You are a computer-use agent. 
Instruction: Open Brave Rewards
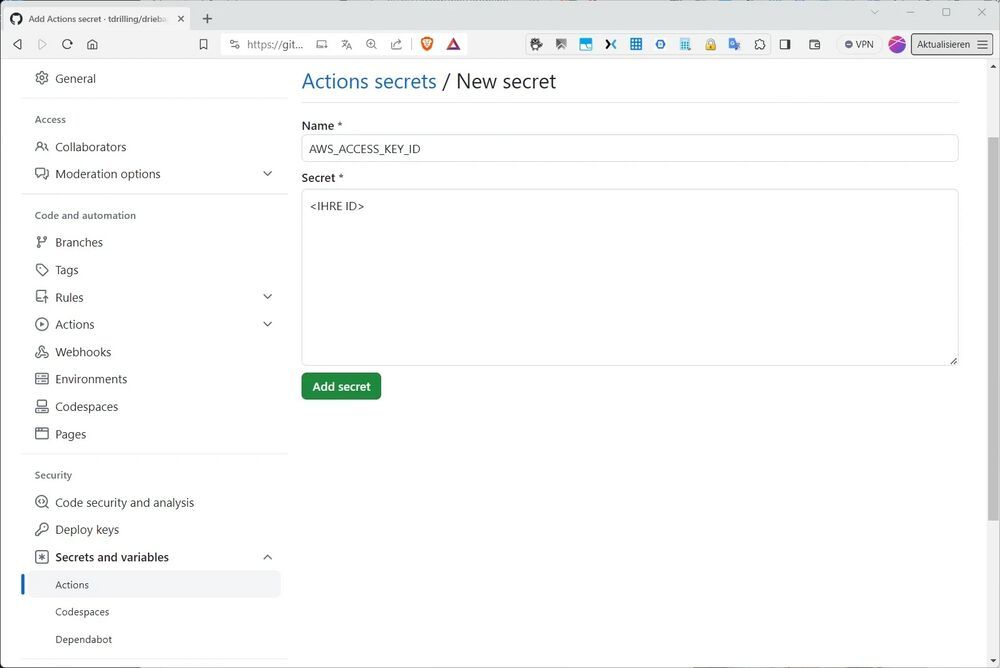(452, 44)
